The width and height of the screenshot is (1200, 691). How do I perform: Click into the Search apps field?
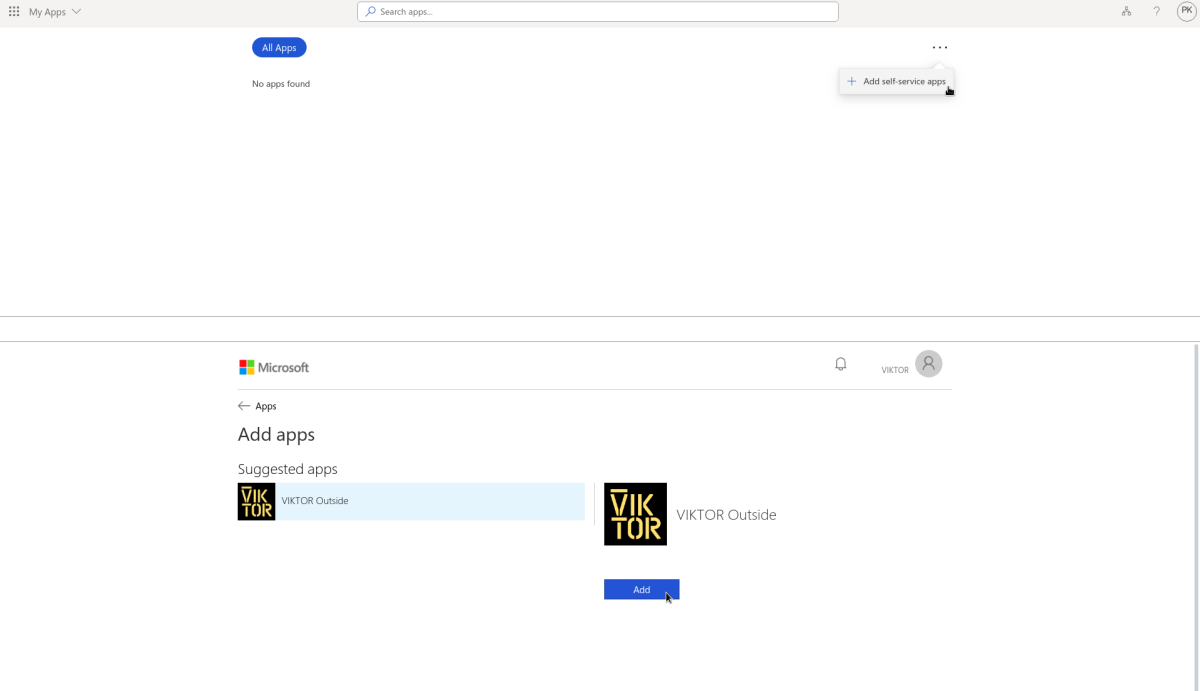600,12
